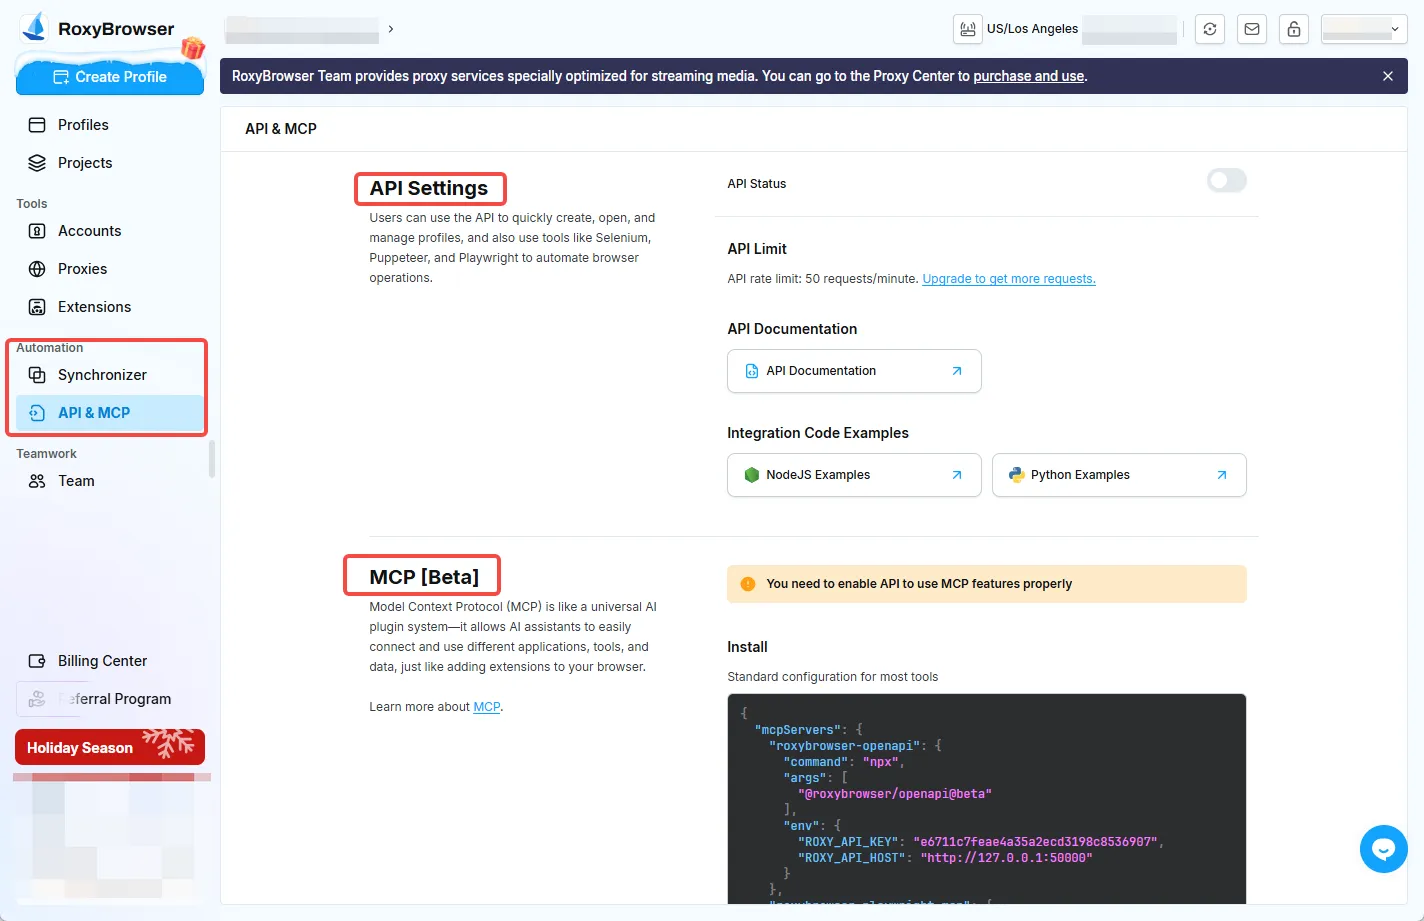Select the Projects icon
The image size is (1424, 921).
tap(38, 162)
